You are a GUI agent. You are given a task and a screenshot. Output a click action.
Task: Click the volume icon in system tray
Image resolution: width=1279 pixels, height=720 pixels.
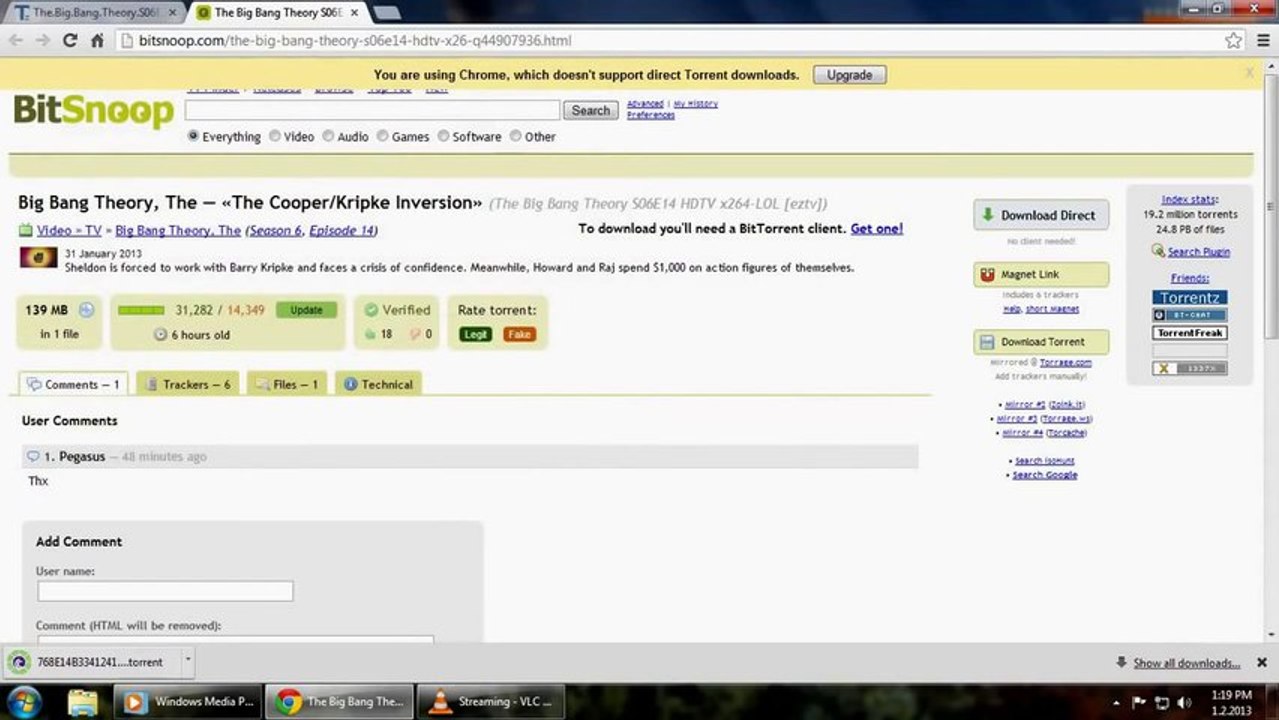pos(1185,702)
